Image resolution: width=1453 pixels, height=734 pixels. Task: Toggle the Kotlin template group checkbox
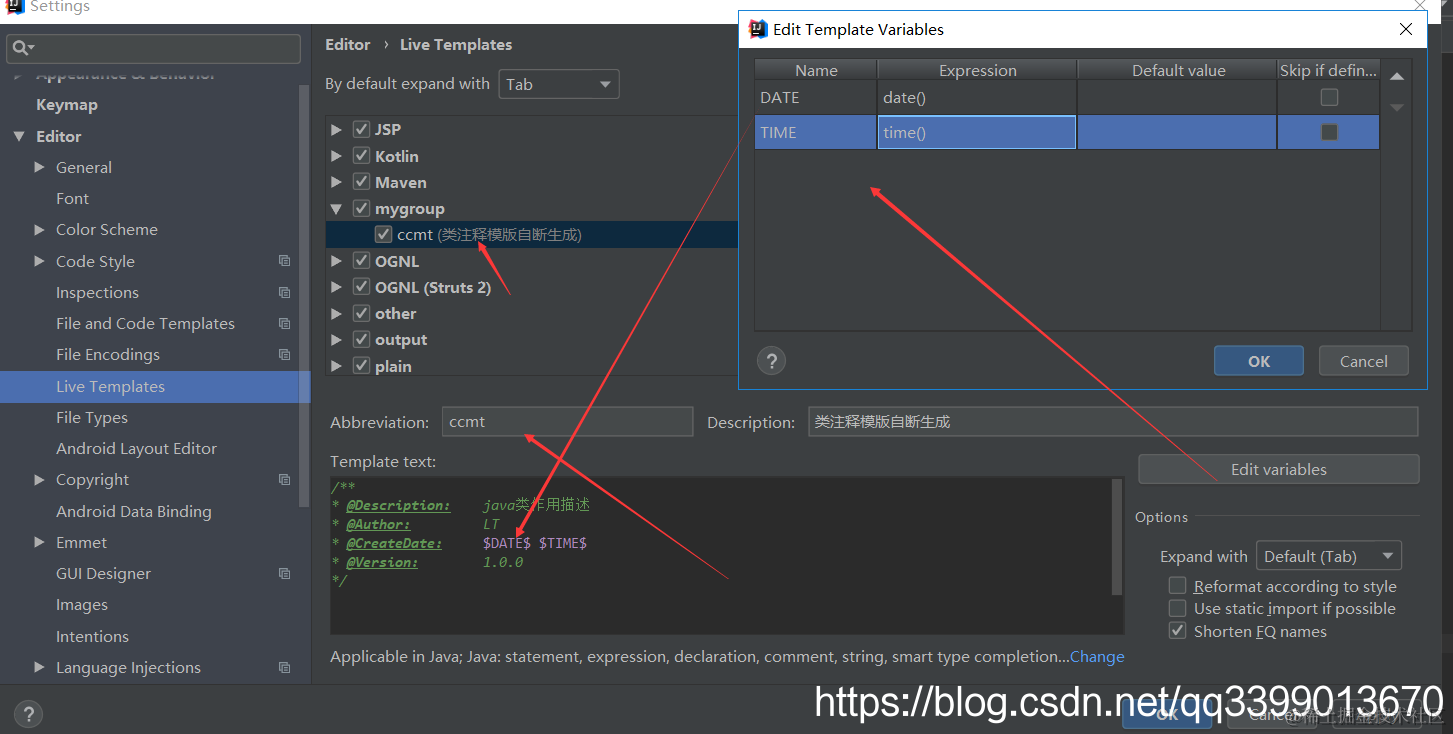361,156
